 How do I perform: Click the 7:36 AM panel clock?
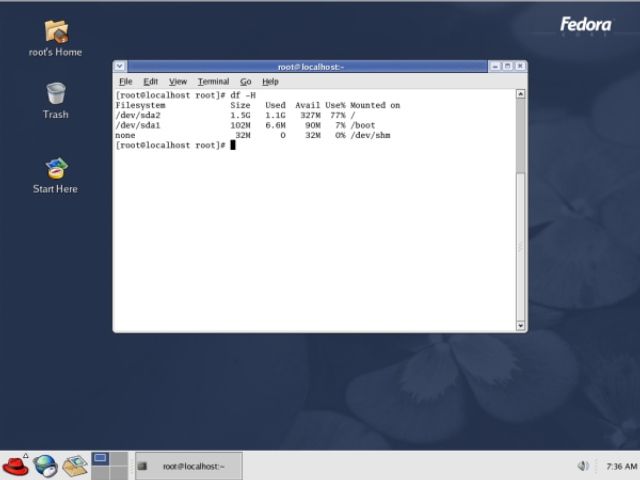[x=621, y=466]
